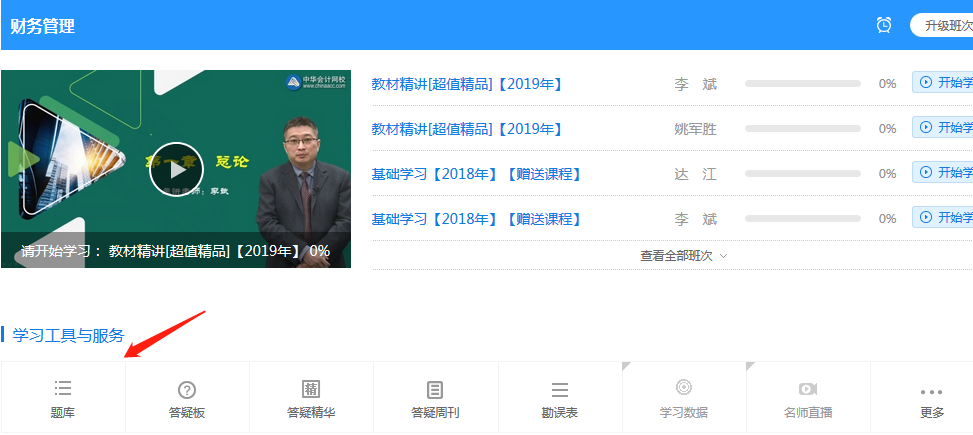The height and width of the screenshot is (435, 973).
Task: Start learning 姚军胜's 教材精讲 course
Action: coord(944,128)
